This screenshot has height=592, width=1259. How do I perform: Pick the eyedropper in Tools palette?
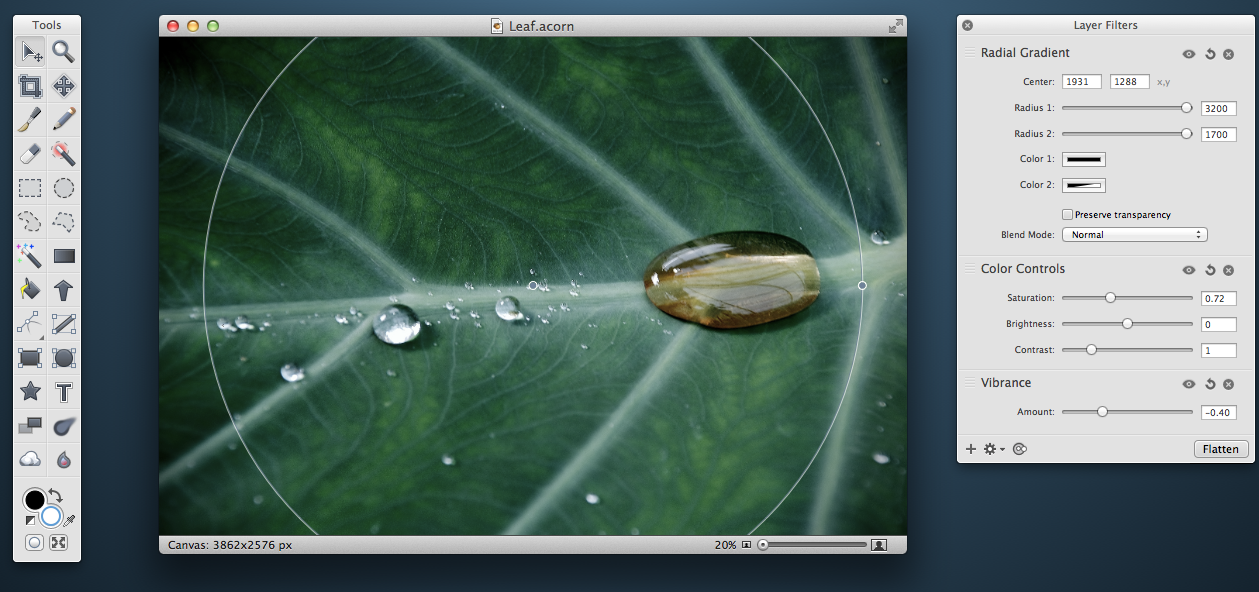pyautogui.click(x=70, y=520)
